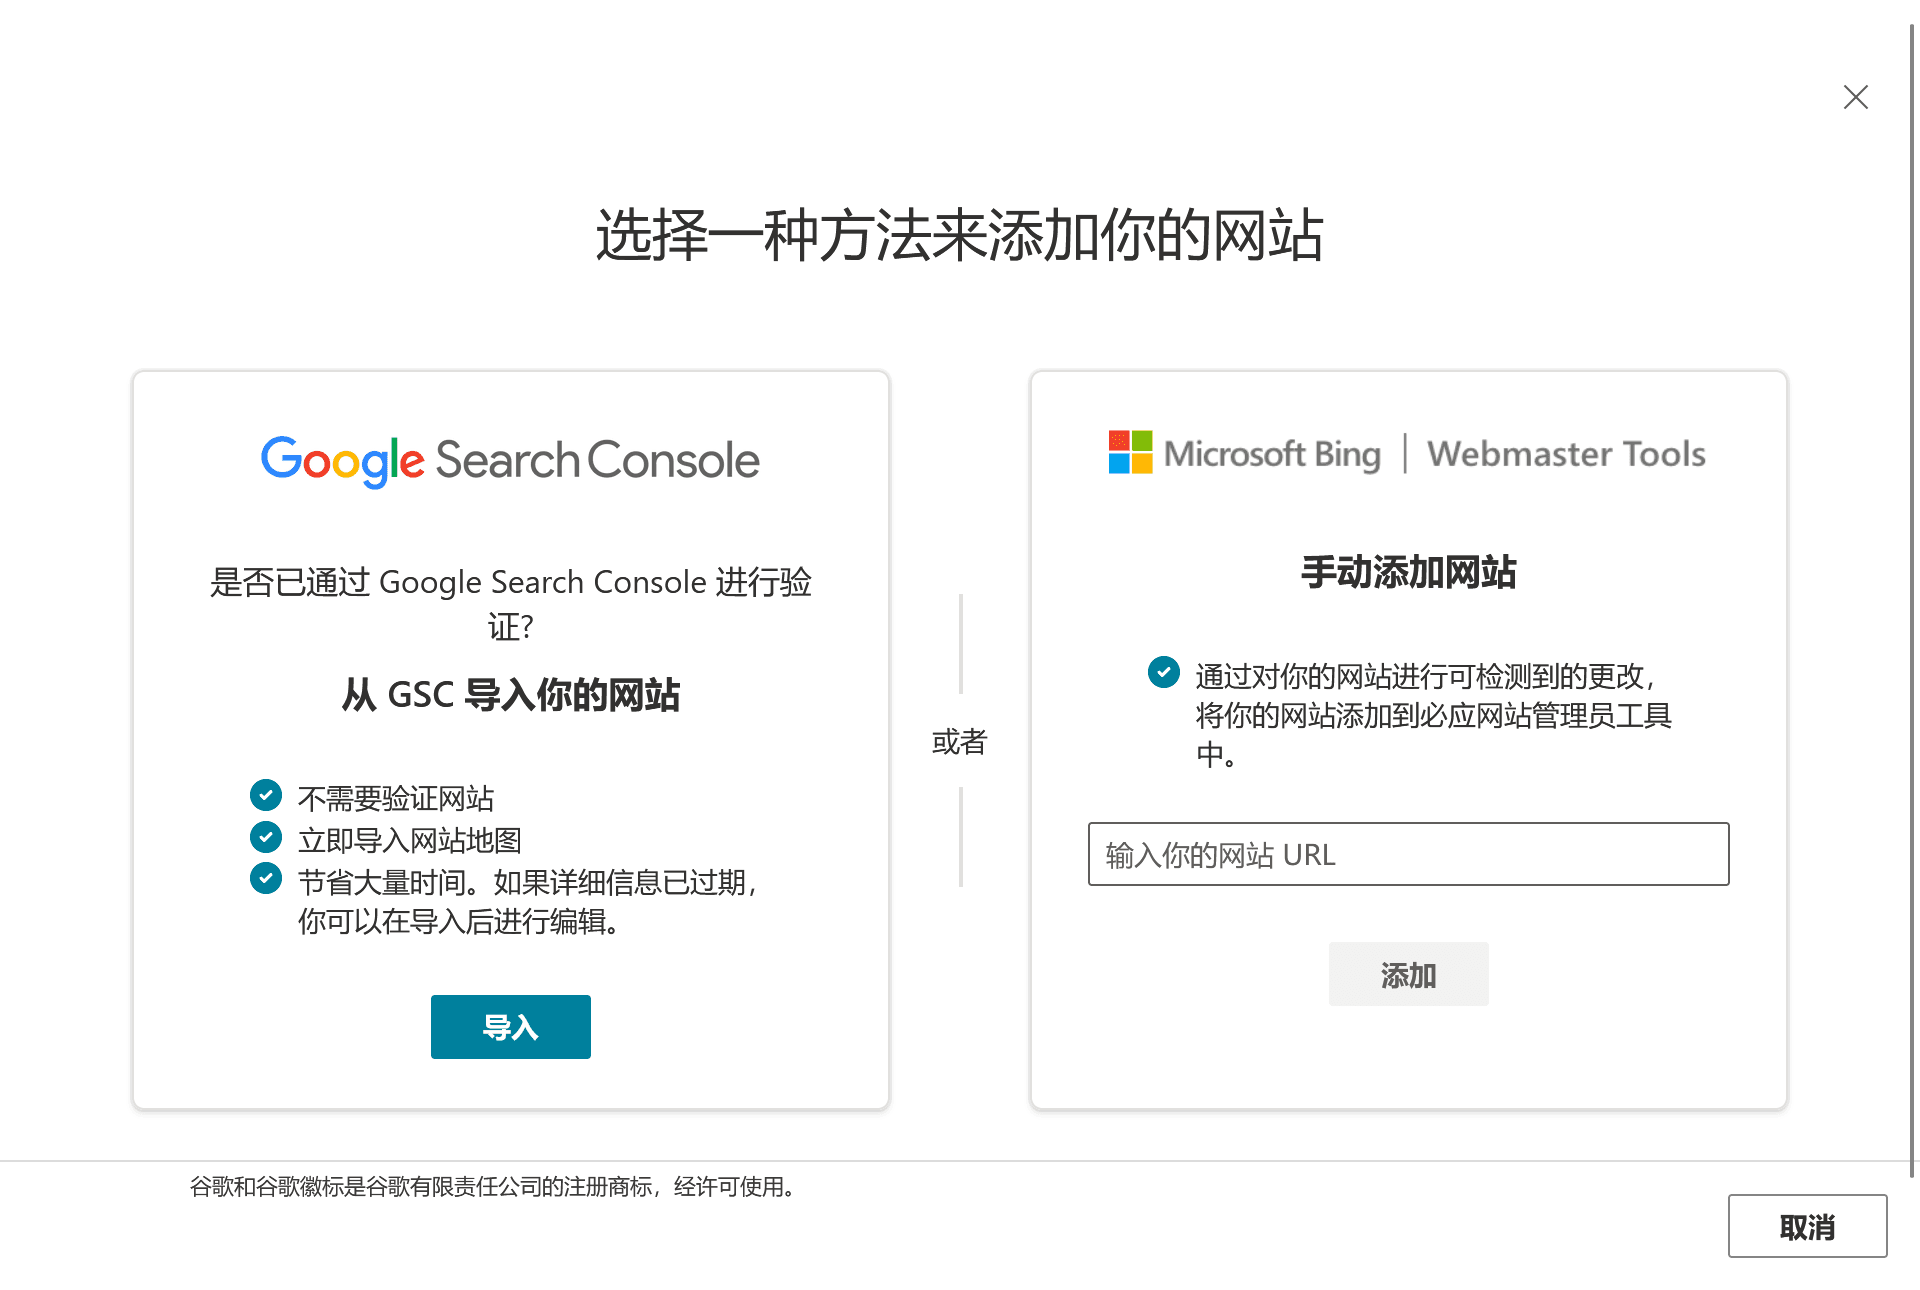Click the 添加 add button
This screenshot has height=1290, width=1920.
tap(1408, 974)
